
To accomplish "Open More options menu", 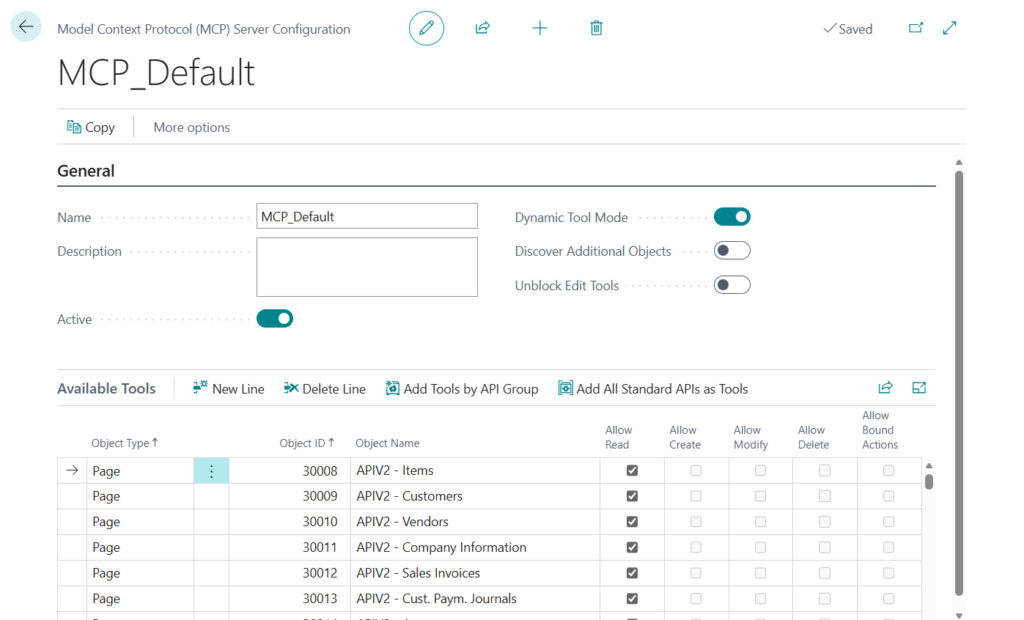I will tap(191, 127).
